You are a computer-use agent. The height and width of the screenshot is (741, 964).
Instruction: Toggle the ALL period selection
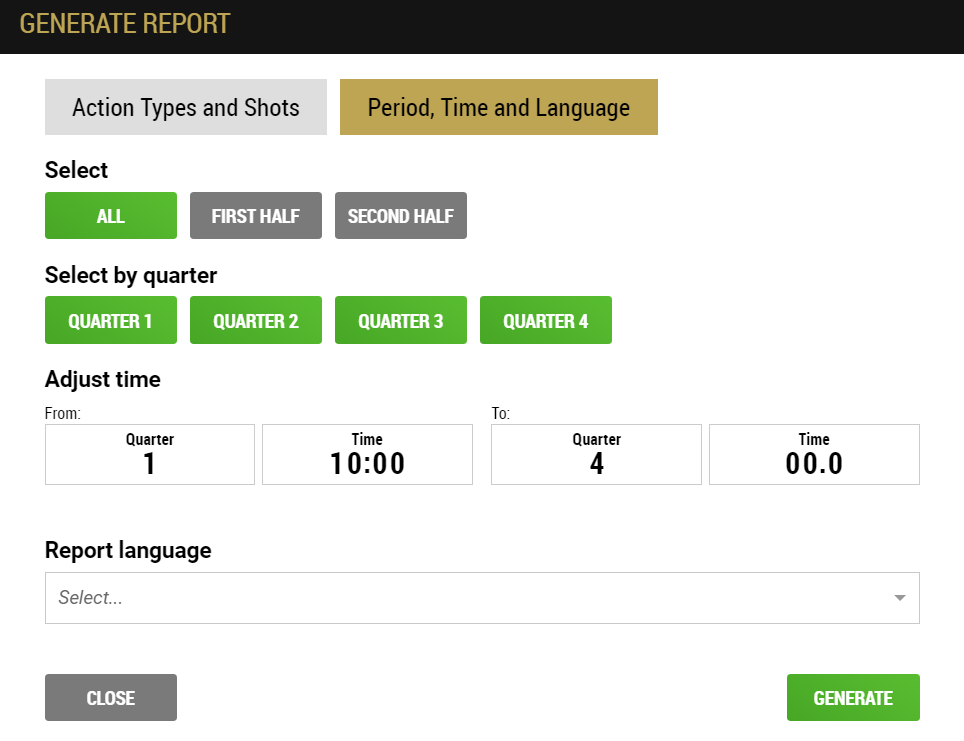pos(111,216)
